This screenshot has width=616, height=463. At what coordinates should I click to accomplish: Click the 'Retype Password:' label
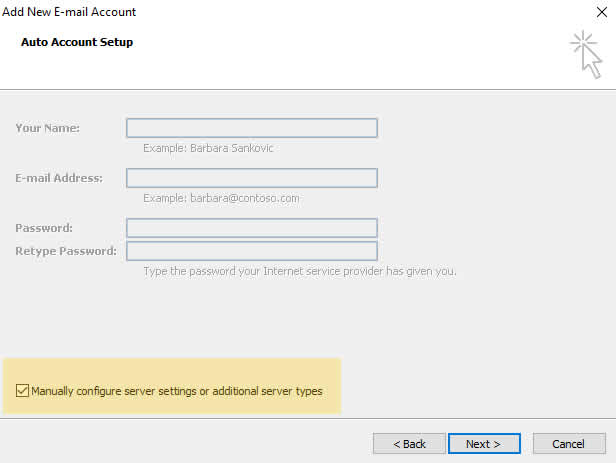pyautogui.click(x=66, y=251)
